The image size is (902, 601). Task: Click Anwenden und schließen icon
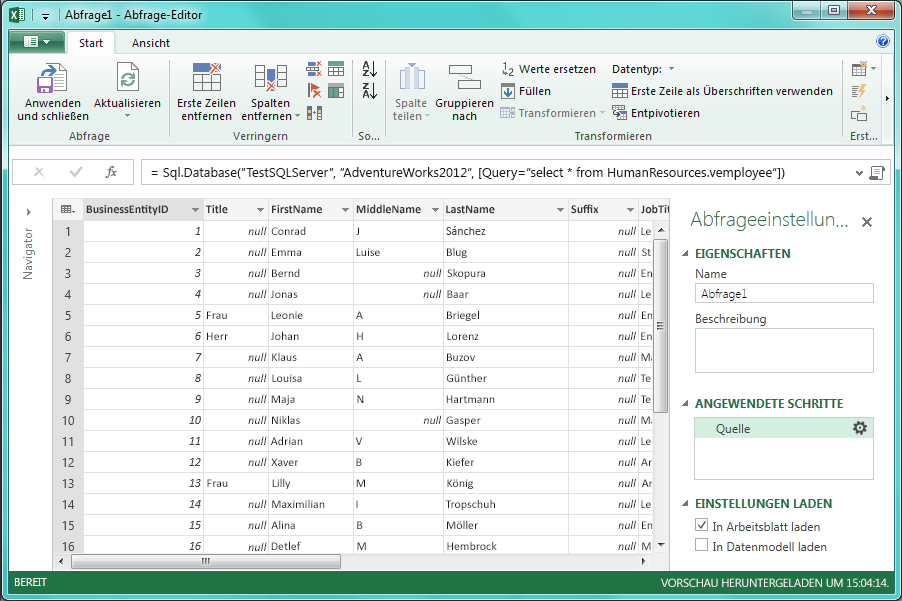point(52,78)
